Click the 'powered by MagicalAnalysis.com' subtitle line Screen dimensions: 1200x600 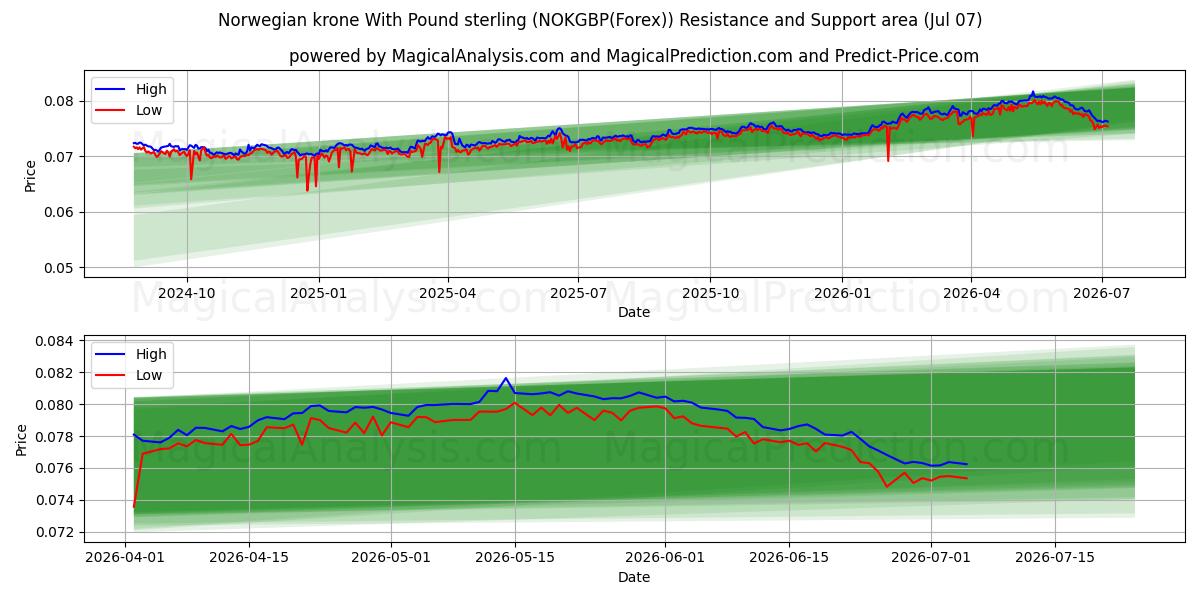(x=634, y=56)
